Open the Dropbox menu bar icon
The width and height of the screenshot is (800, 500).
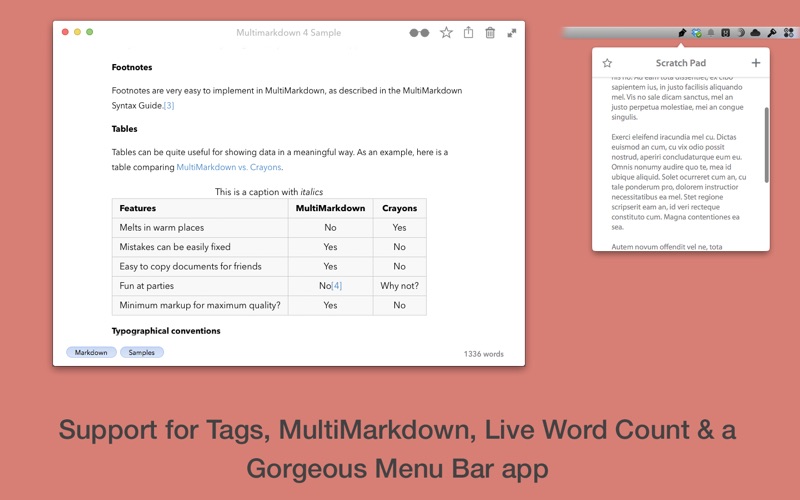point(696,33)
